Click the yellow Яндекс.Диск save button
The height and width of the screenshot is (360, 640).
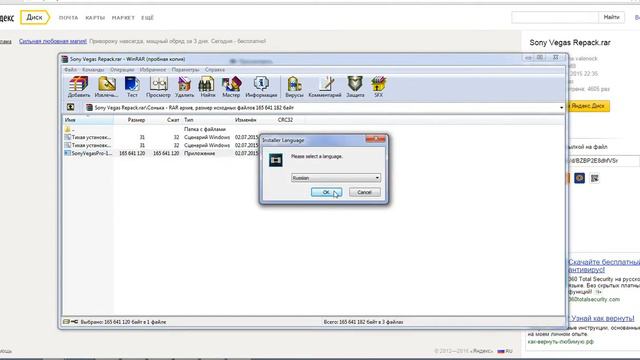pyautogui.click(x=589, y=106)
